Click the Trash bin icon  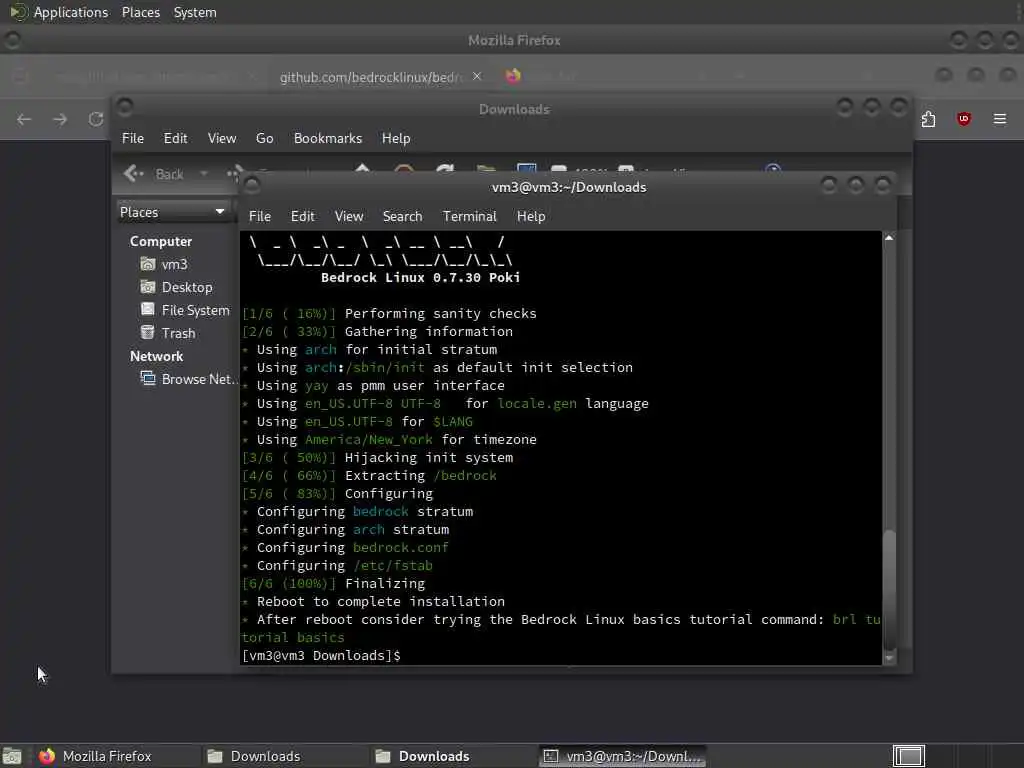pos(148,332)
